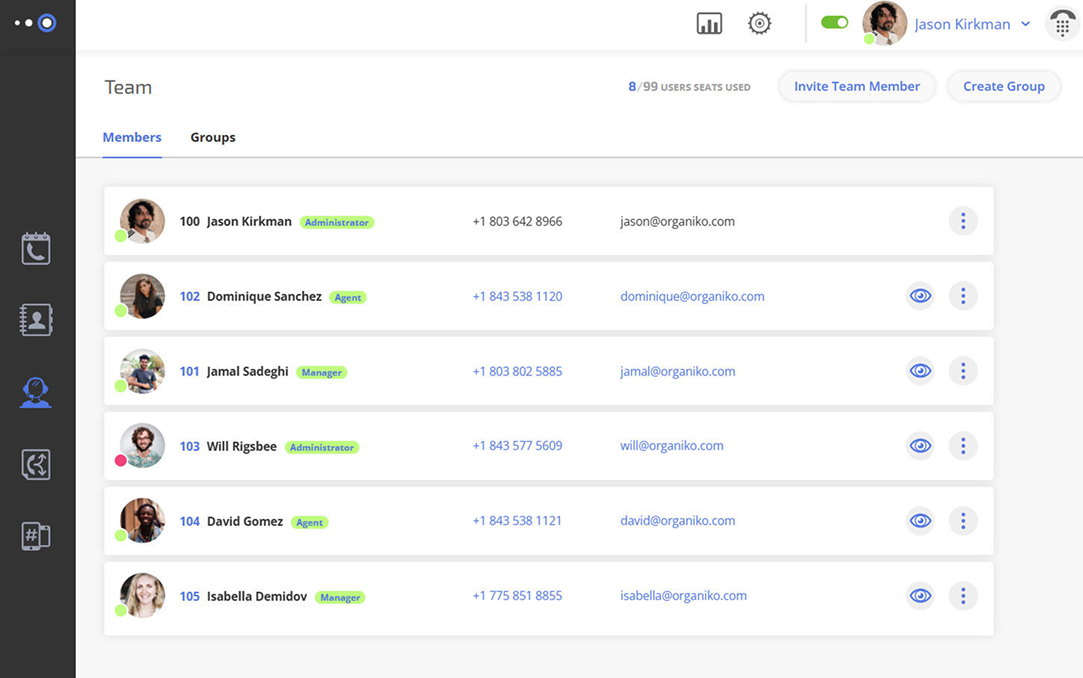Switch to the Groups tab
Screen dimensions: 1083x678
pyautogui.click(x=213, y=137)
